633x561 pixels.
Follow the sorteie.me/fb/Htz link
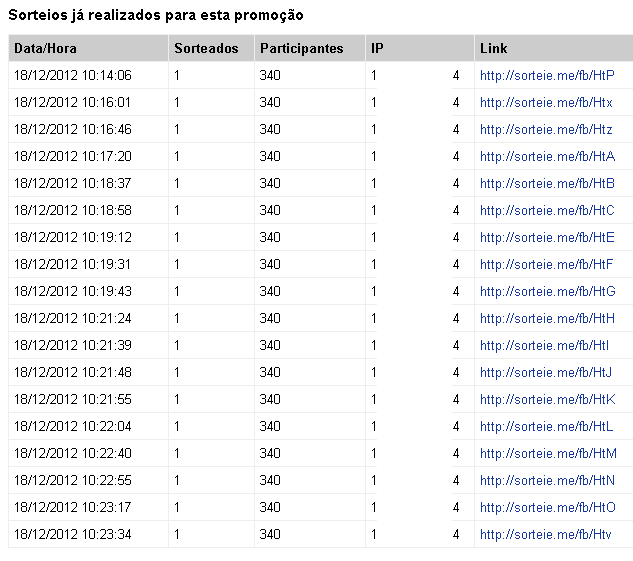546,129
